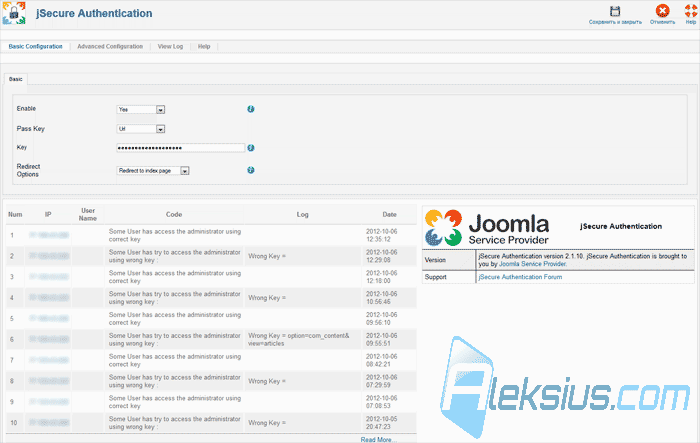Click code text in log row 3
This screenshot has height=443, width=700.
[x=175, y=277]
